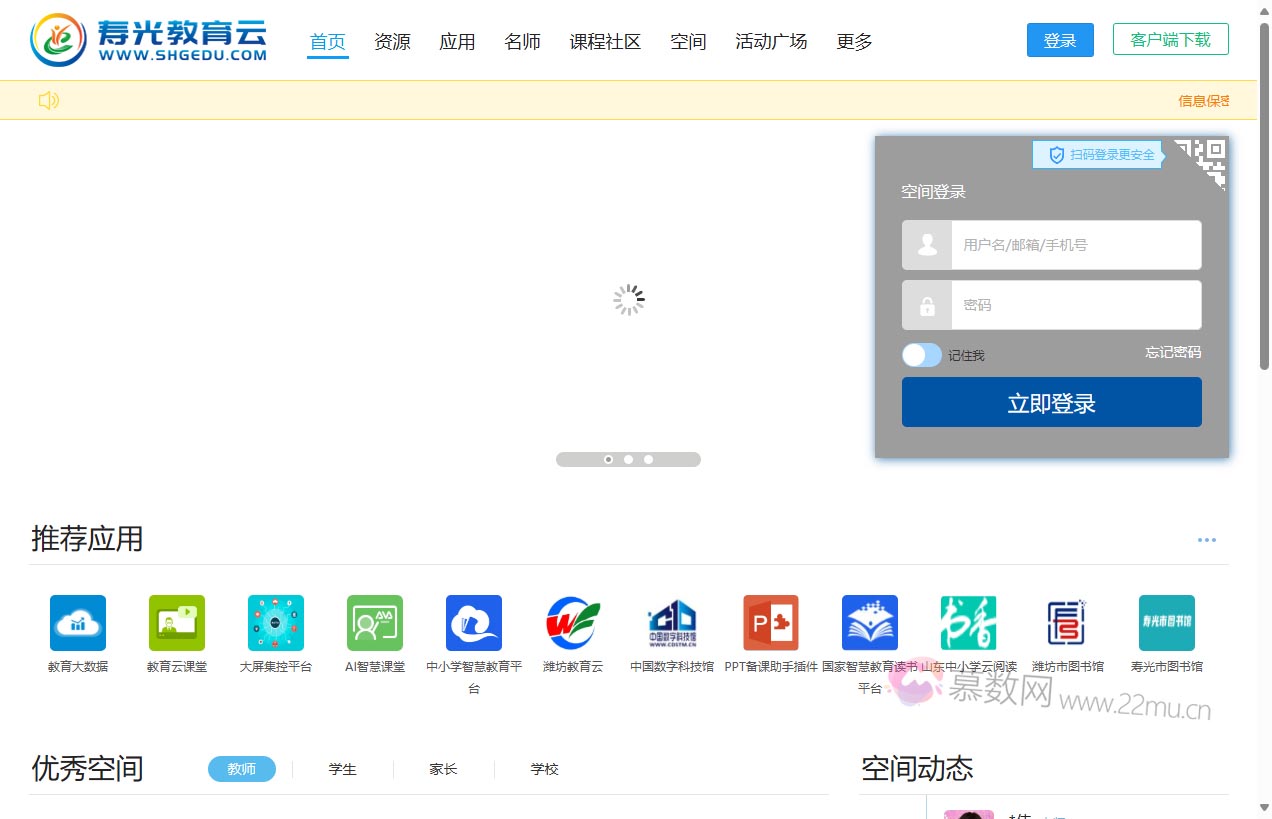Toggle the 记住我 switch

pos(921,355)
